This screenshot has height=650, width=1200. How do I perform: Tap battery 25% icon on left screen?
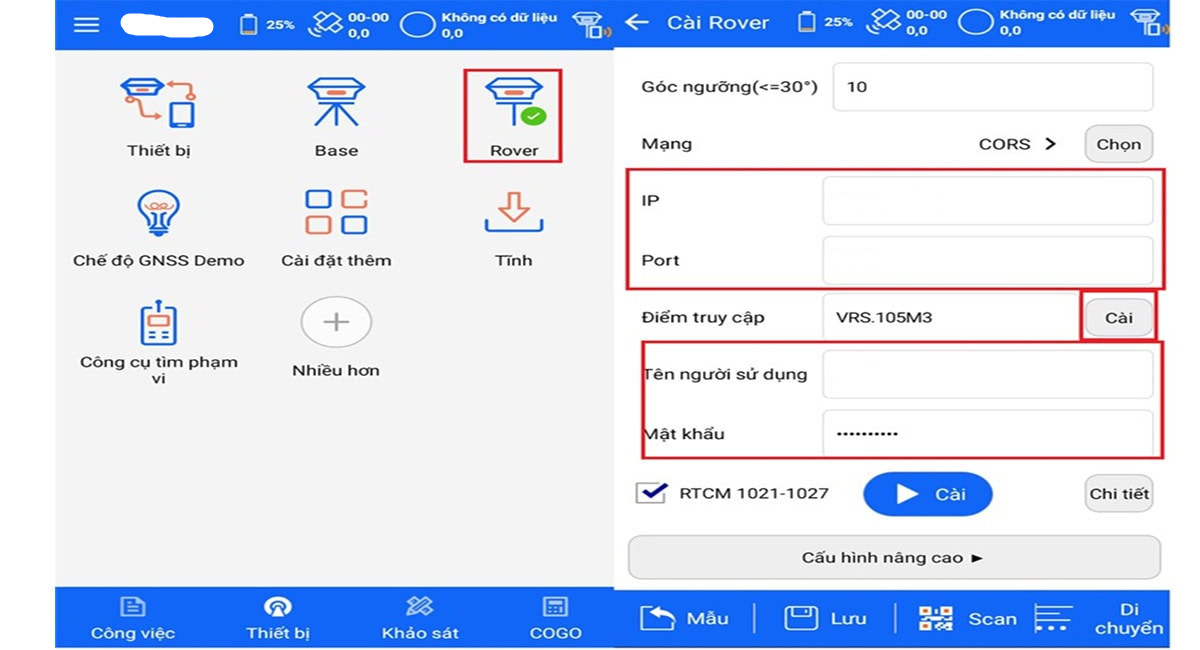pos(249,24)
